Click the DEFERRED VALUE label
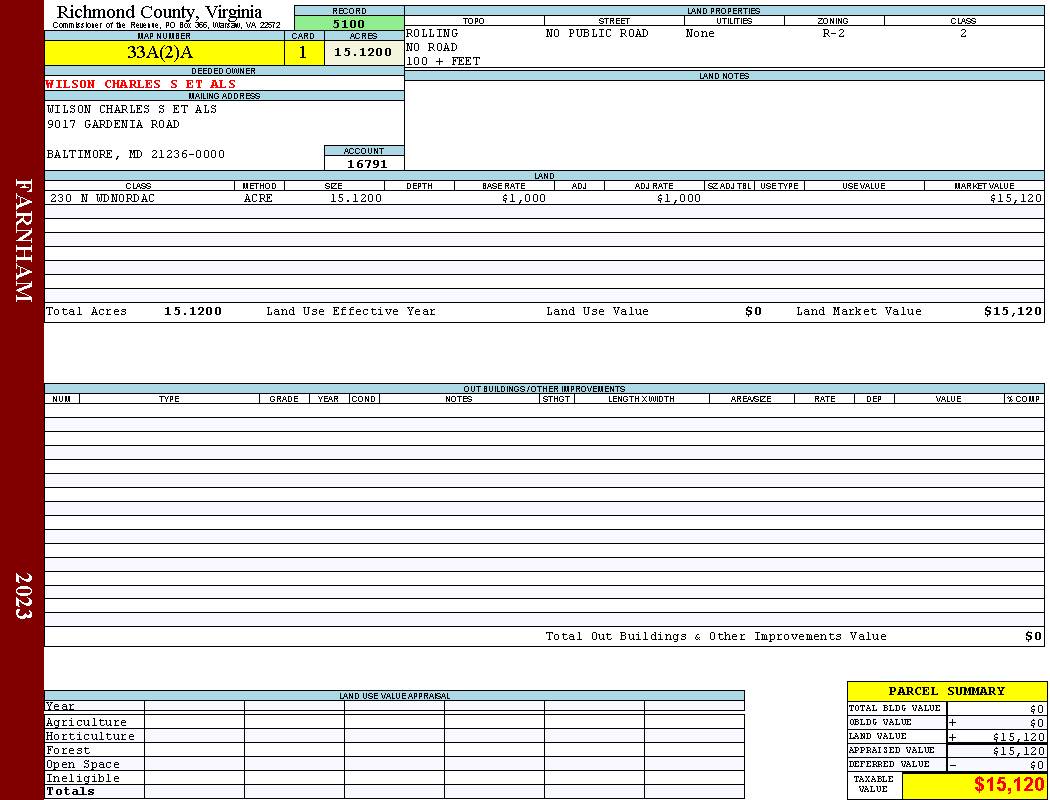The width and height of the screenshot is (1050, 800). tap(889, 765)
